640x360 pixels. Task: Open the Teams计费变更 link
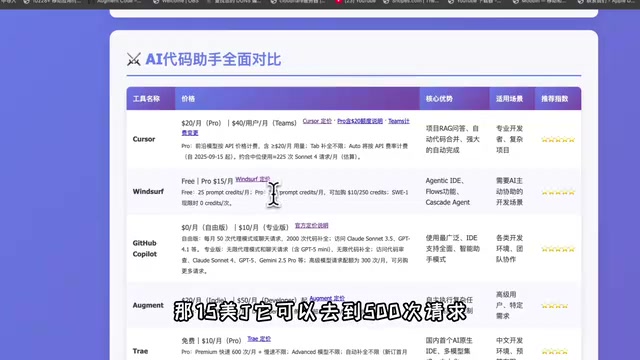tap(399, 121)
